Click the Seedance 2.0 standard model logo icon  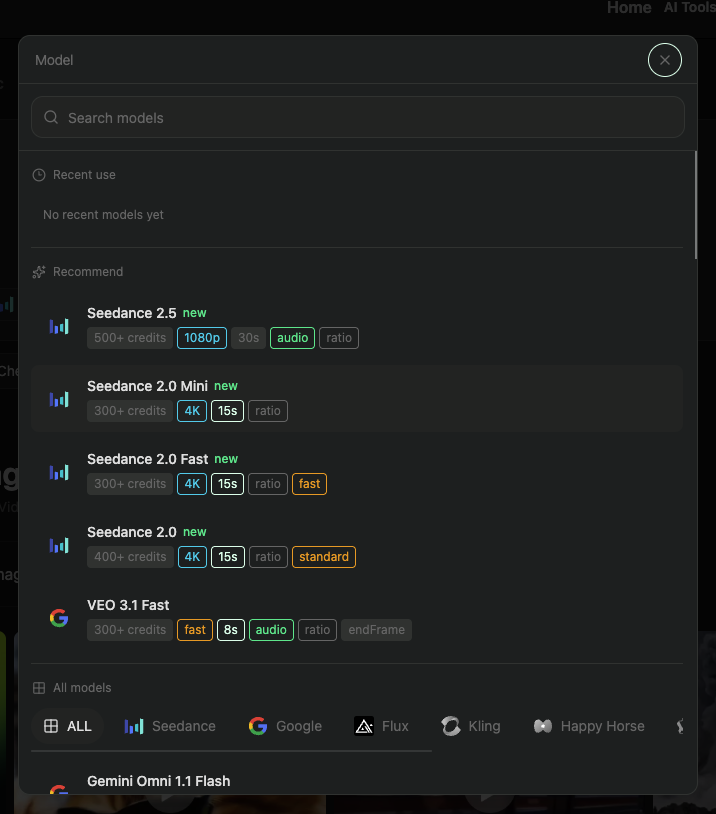click(59, 545)
